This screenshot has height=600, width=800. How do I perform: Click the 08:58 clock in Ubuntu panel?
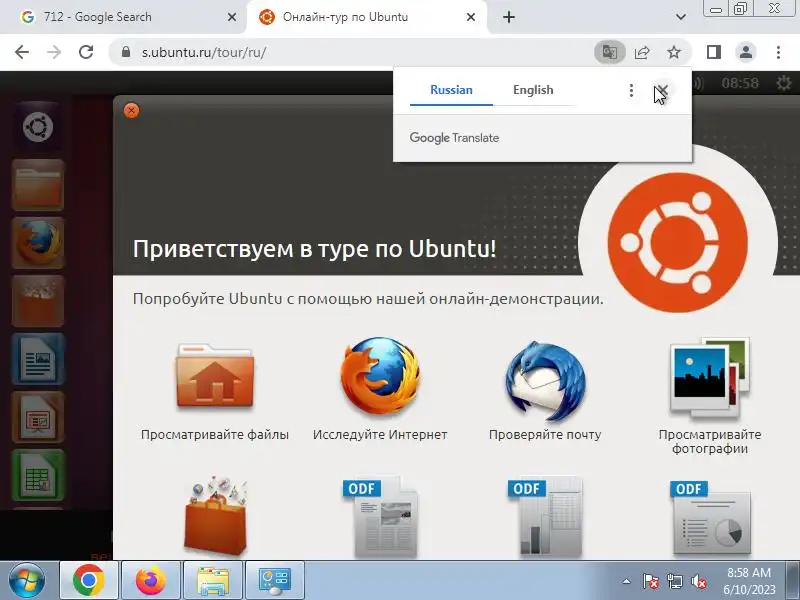(740, 83)
